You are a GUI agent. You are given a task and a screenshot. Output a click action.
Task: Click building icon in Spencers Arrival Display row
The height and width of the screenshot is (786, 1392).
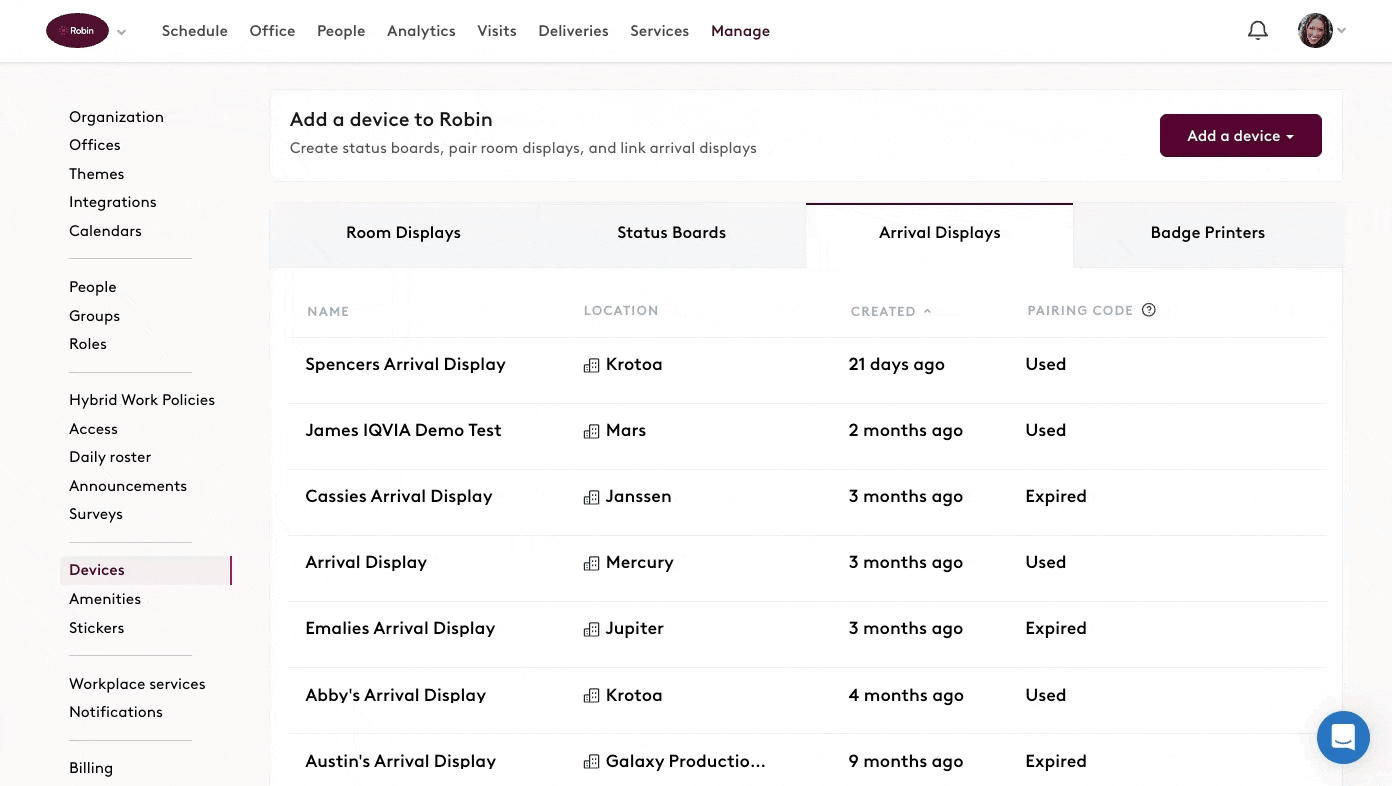pos(592,365)
